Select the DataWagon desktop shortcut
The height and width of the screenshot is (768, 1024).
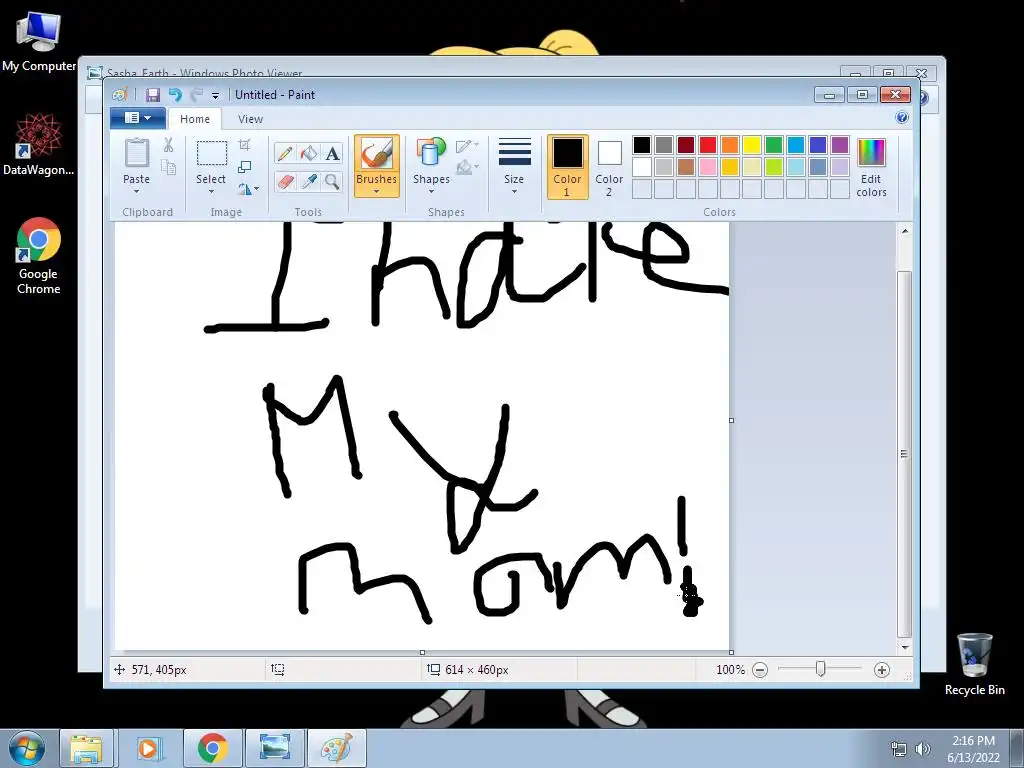(39, 144)
